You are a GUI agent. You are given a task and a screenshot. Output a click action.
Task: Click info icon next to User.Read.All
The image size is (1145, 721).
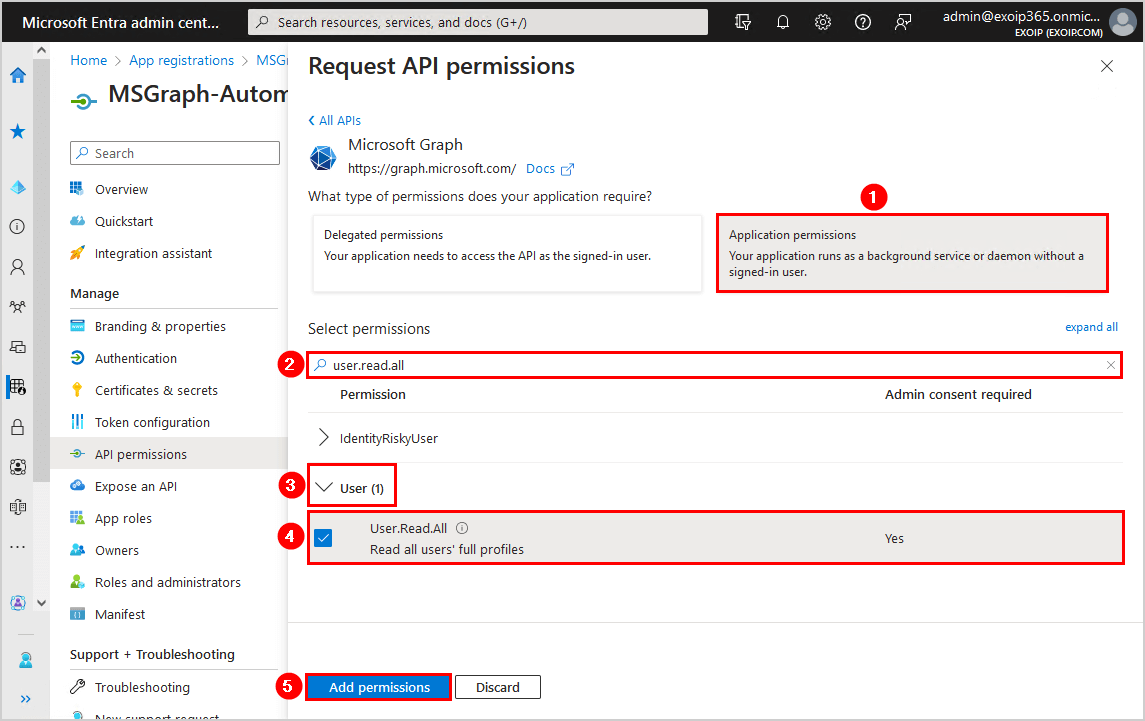(462, 529)
